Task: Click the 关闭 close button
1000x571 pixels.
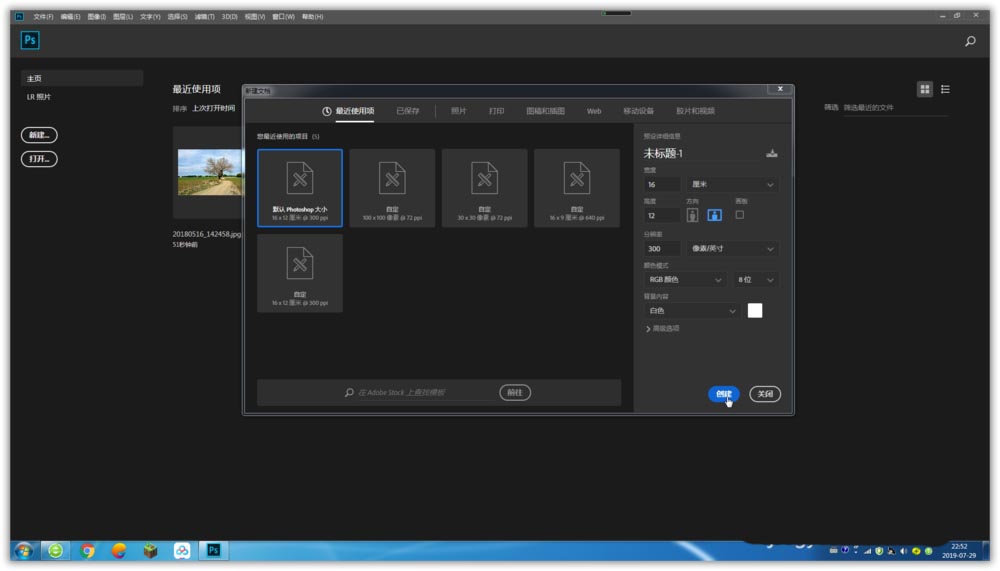Action: [x=765, y=394]
